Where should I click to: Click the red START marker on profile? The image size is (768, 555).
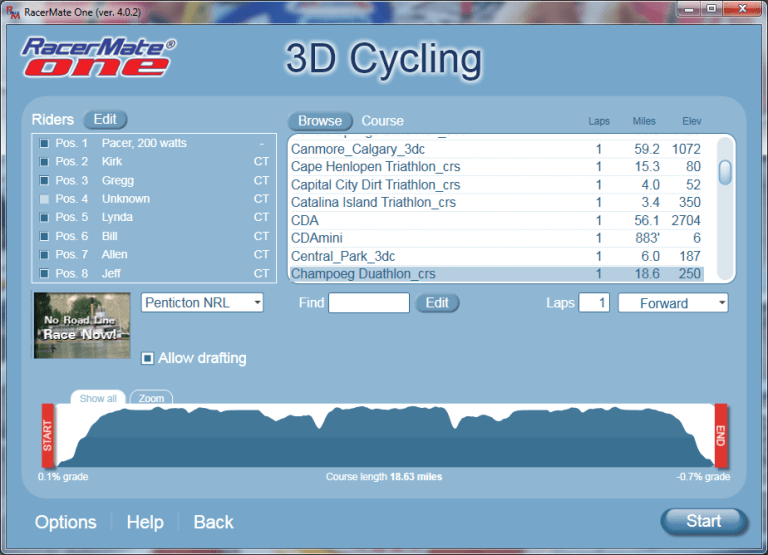(x=46, y=436)
